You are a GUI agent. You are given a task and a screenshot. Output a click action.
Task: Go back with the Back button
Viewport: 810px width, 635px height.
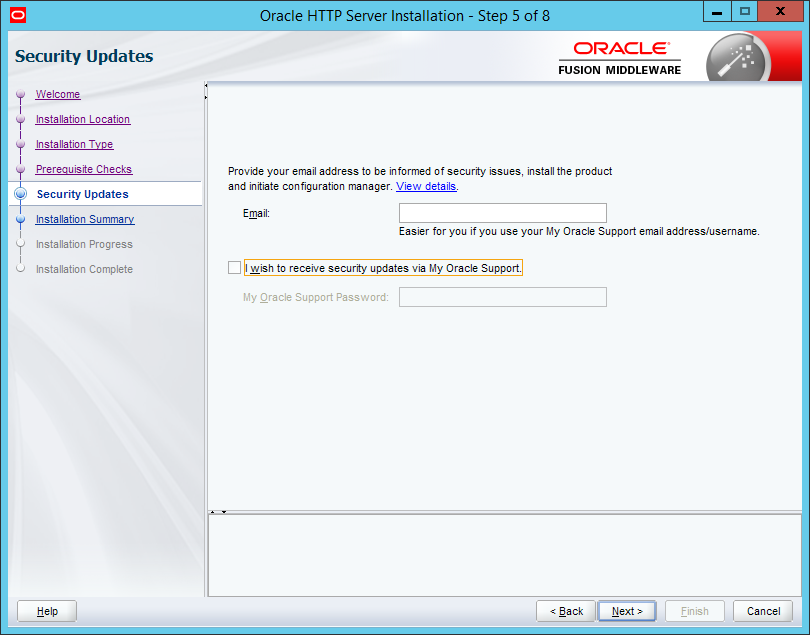coord(566,611)
